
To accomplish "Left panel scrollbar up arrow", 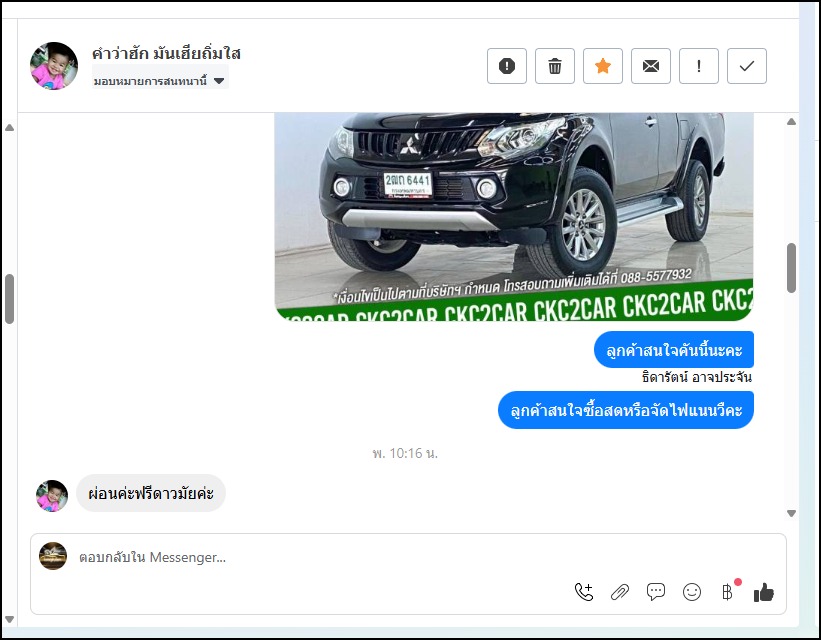I will (9, 127).
